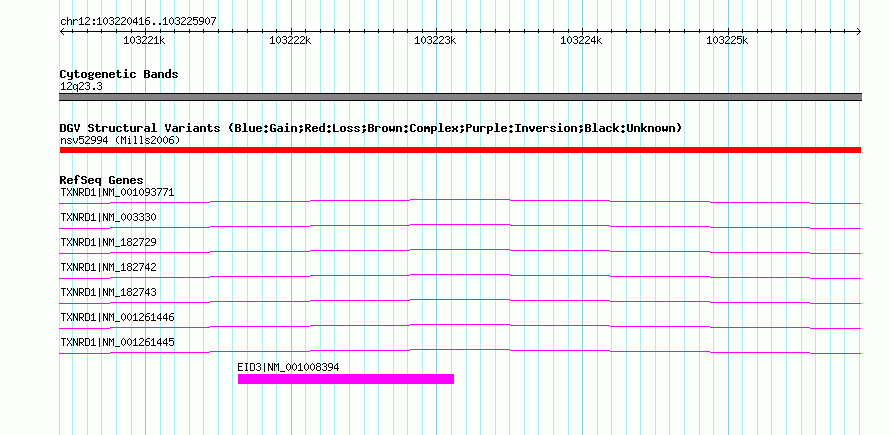
Task: Click the Cytogenetic Bands track title
Action: point(119,74)
